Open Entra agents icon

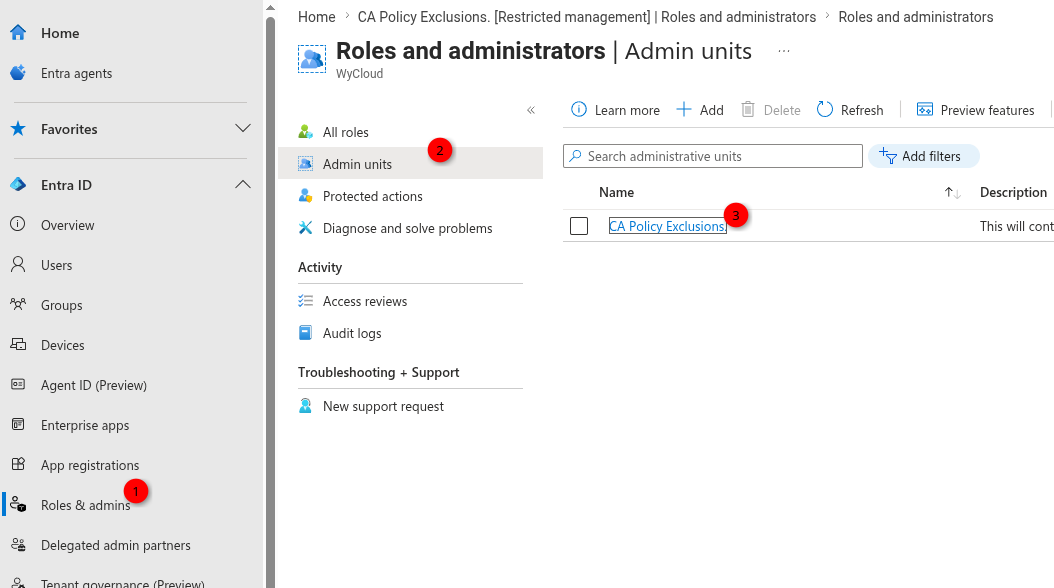click(x=18, y=73)
